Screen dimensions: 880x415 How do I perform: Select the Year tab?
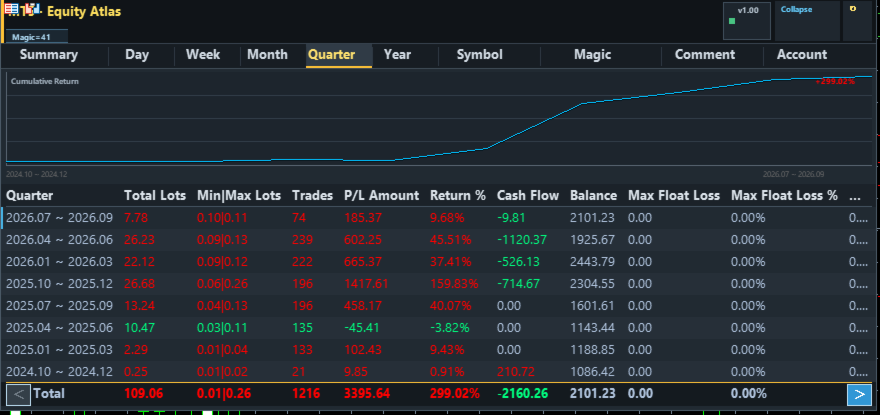coord(397,55)
